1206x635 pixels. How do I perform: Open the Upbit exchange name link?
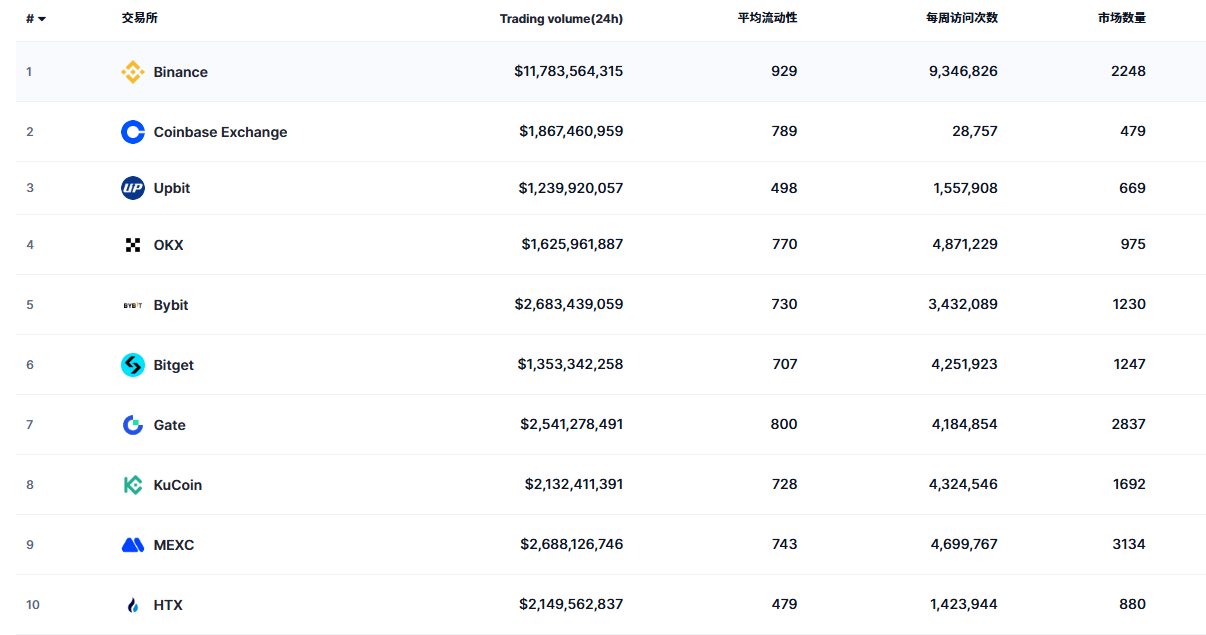click(171, 188)
